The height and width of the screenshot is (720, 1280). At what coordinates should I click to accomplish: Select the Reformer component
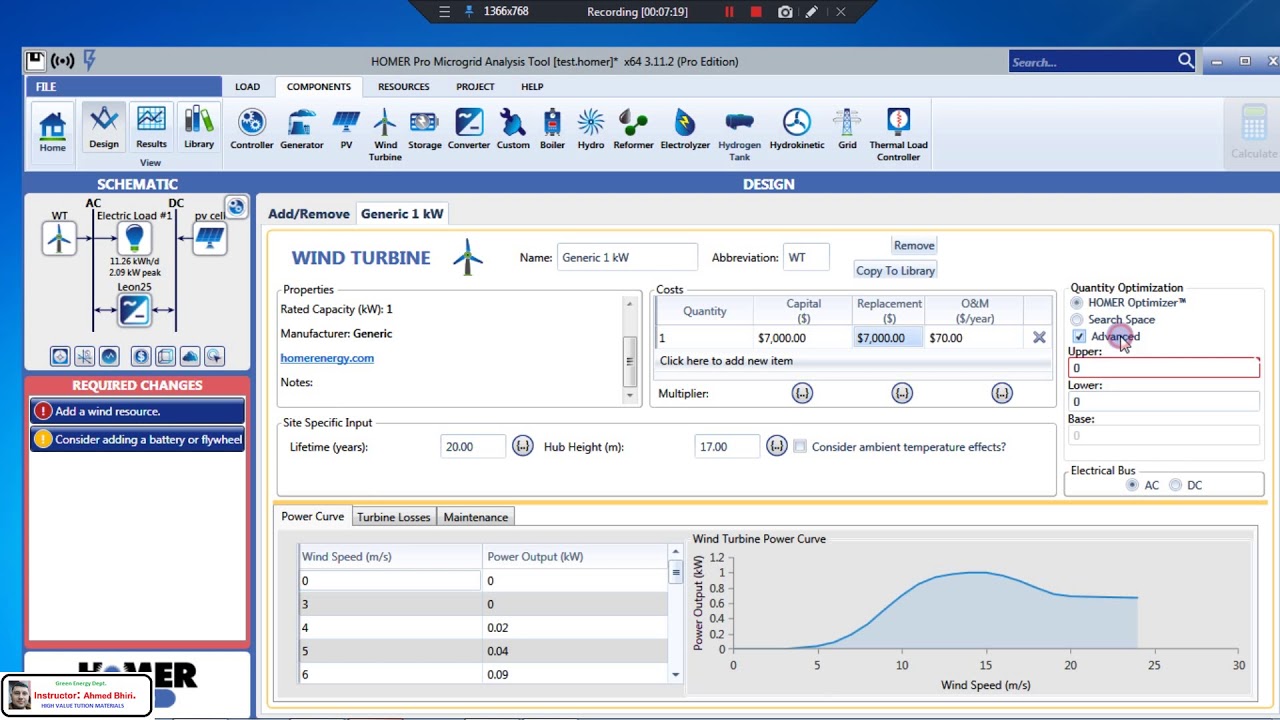(633, 130)
